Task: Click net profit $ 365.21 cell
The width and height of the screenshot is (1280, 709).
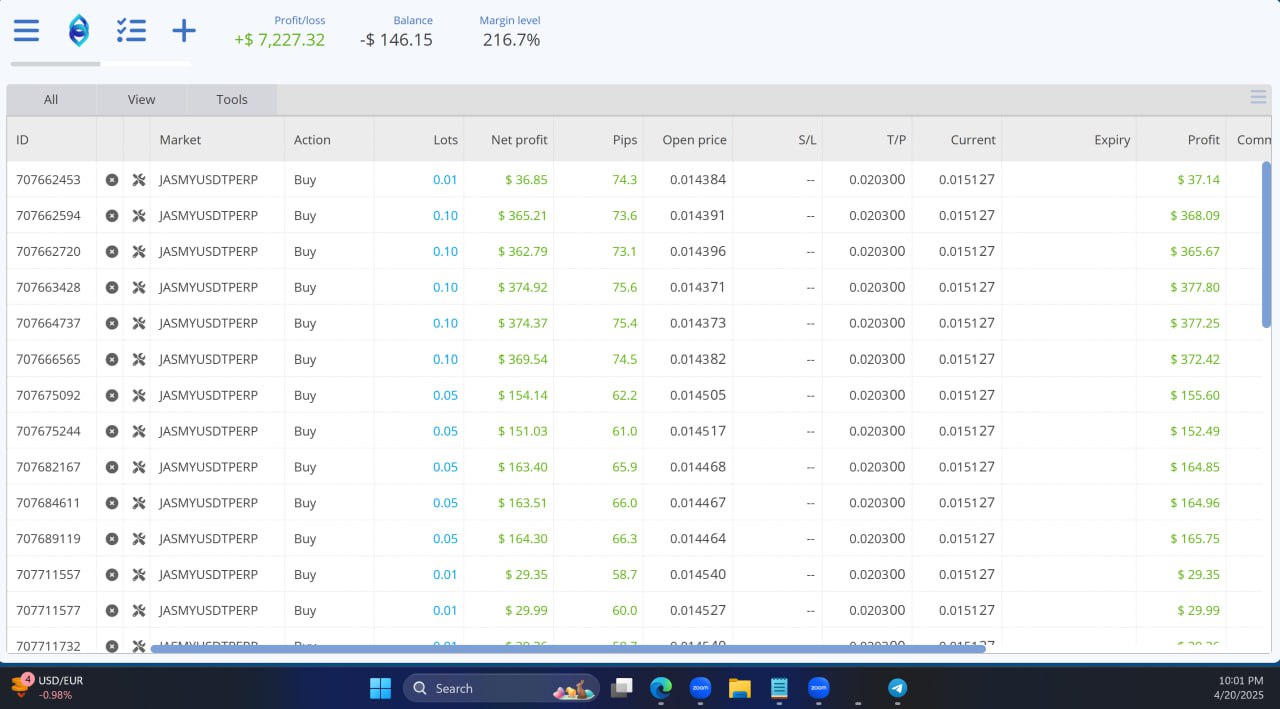Action: pyautogui.click(x=522, y=216)
